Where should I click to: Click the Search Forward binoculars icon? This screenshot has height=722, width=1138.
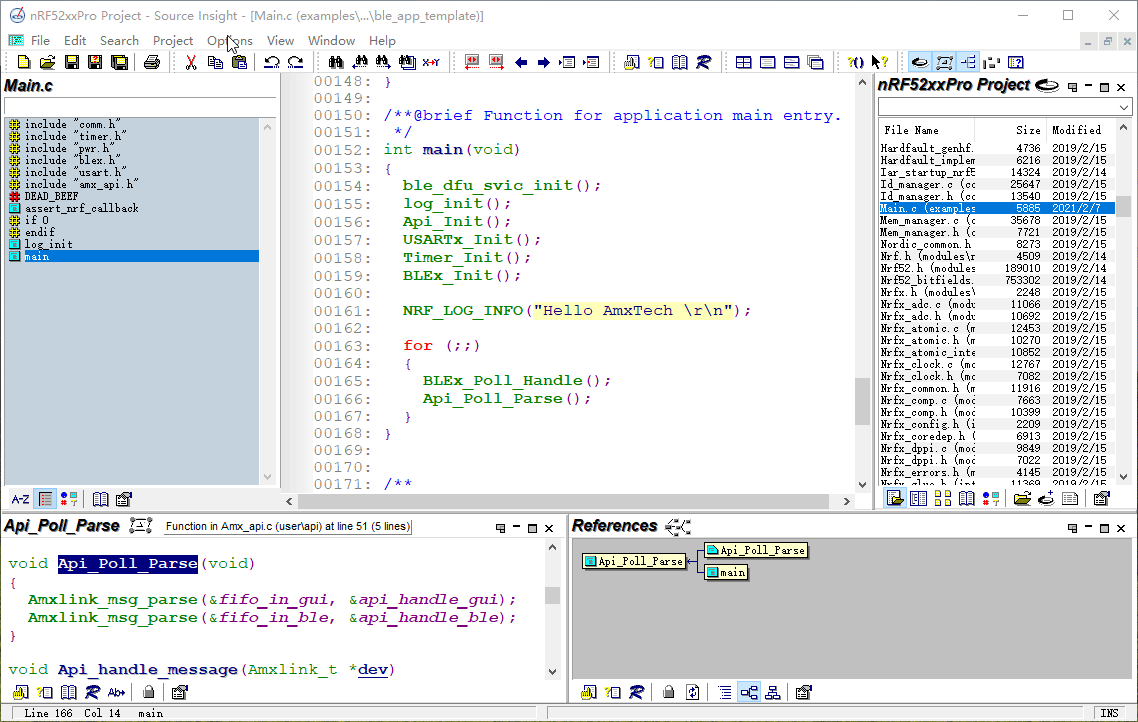pos(382,62)
